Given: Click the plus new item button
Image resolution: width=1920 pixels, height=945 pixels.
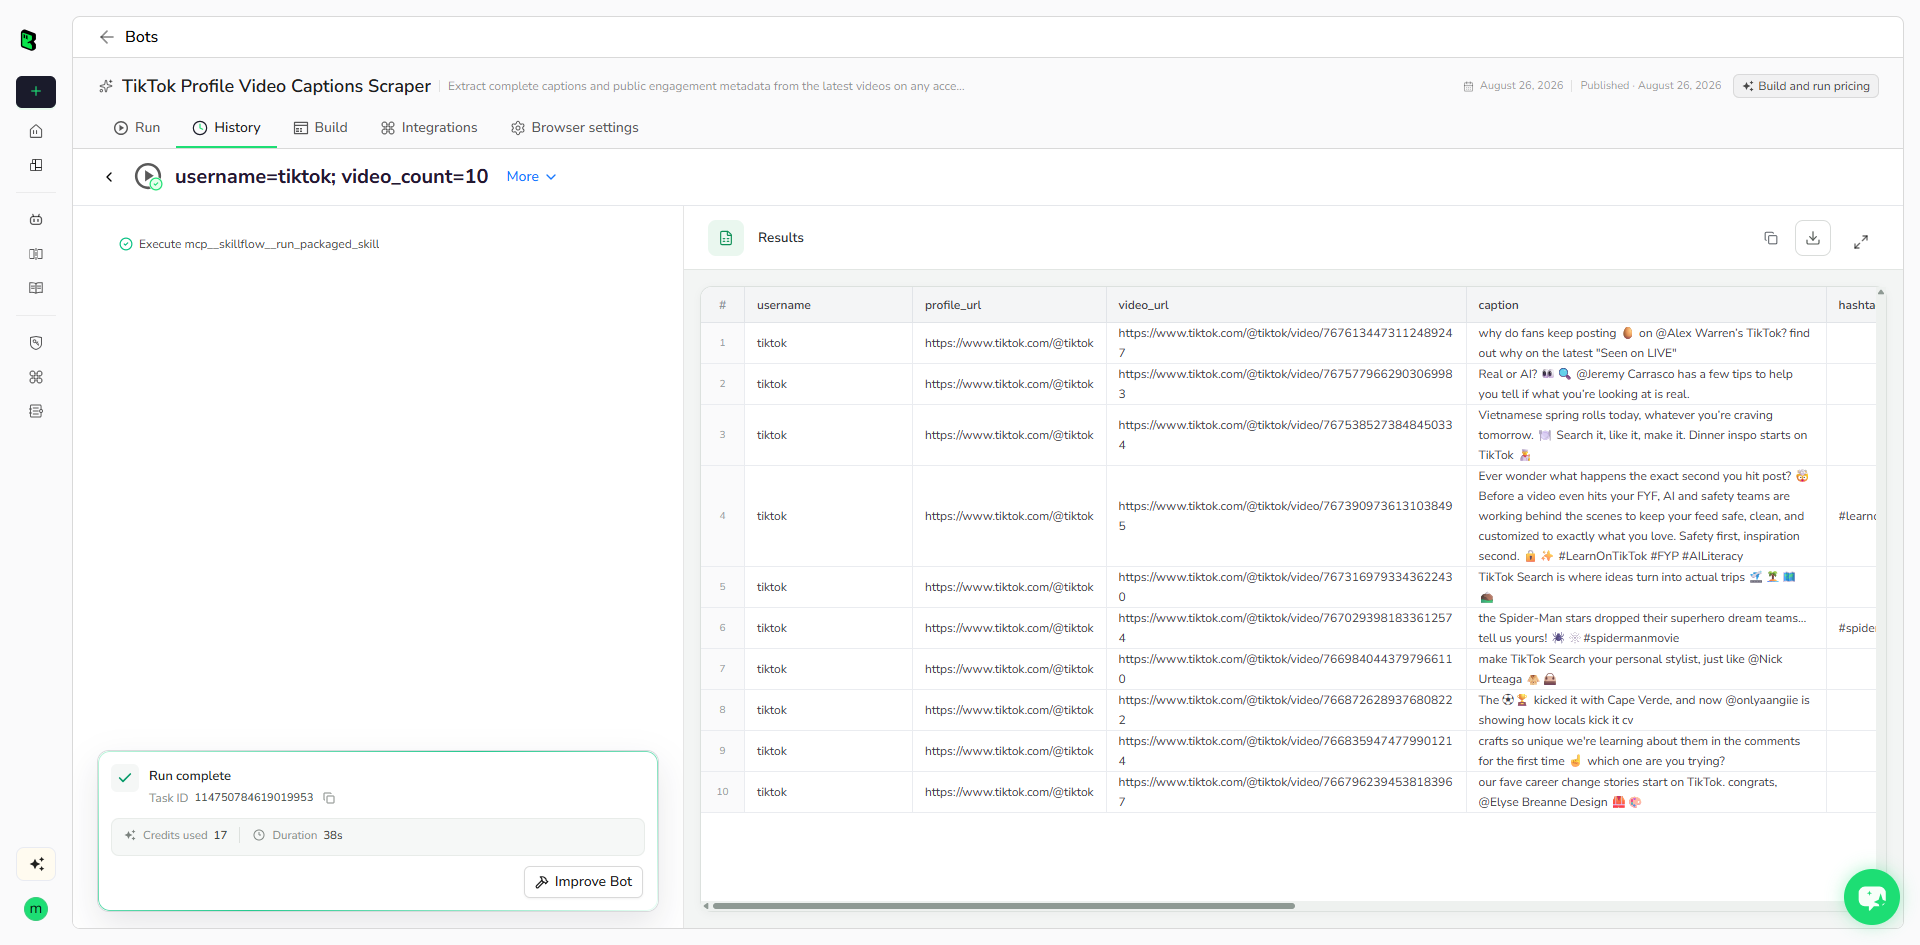Looking at the screenshot, I should [x=36, y=91].
